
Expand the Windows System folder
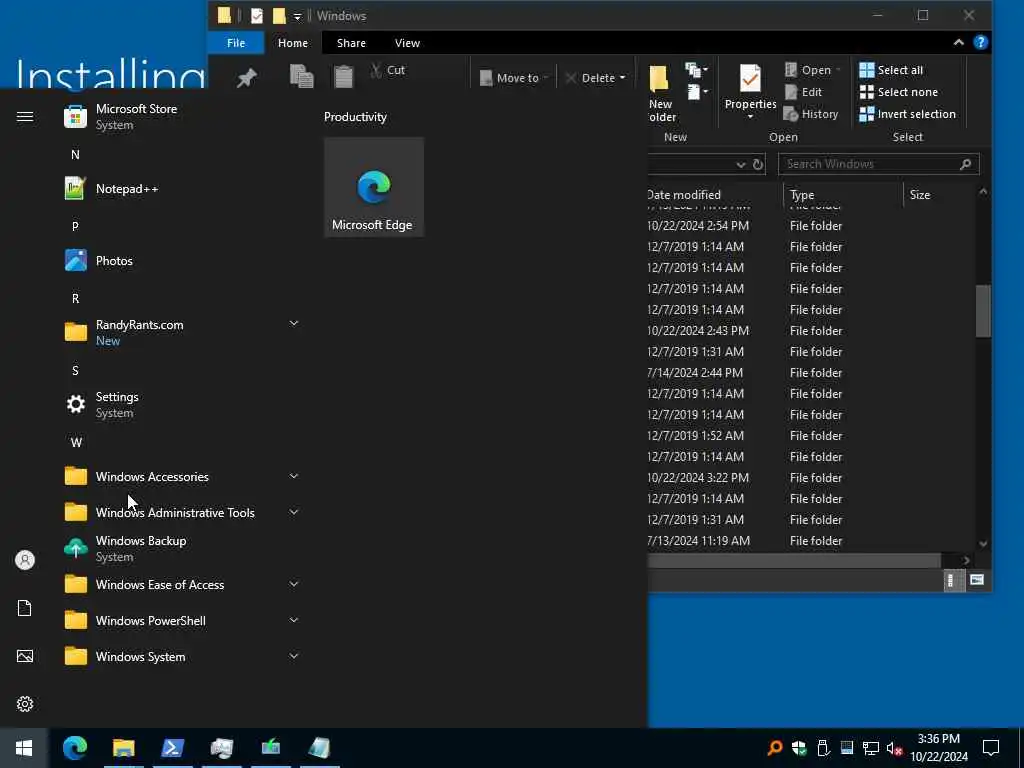tap(183, 656)
